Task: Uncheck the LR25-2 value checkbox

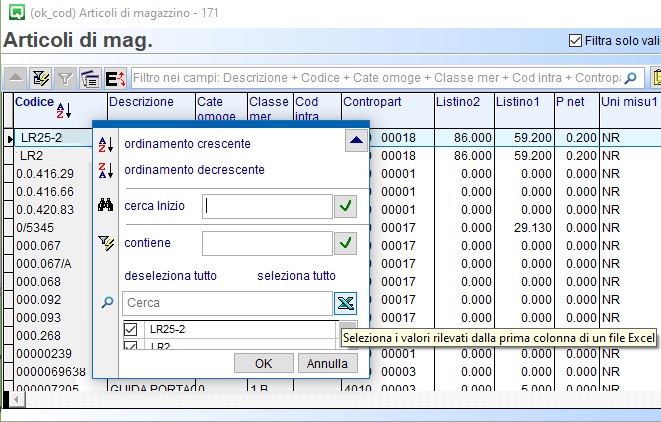Action: pyautogui.click(x=130, y=329)
